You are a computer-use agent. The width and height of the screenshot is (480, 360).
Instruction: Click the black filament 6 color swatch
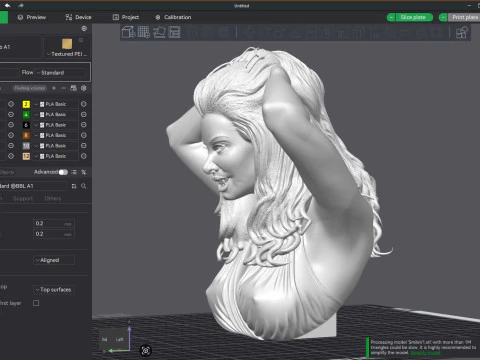tap(26, 125)
